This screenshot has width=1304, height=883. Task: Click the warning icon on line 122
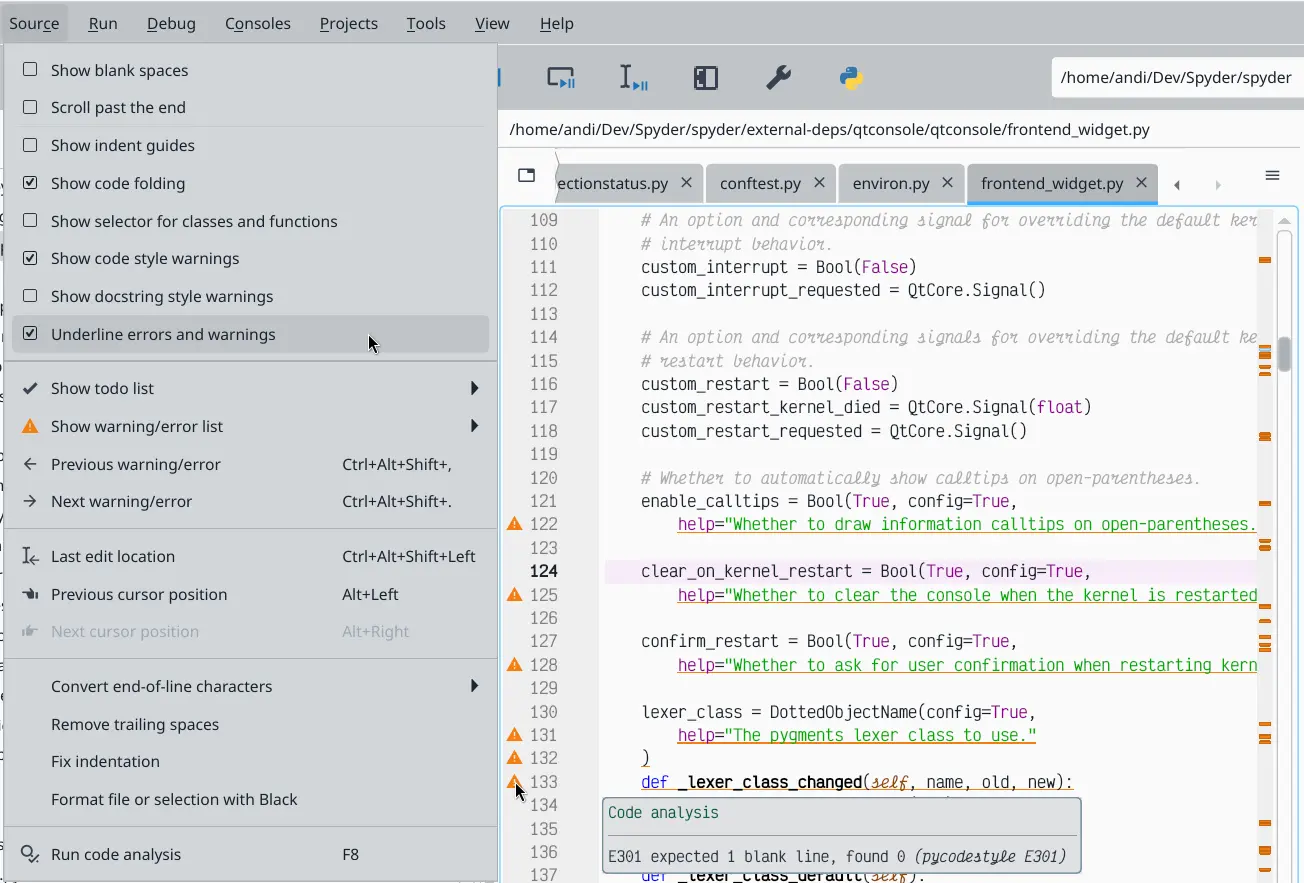click(x=514, y=524)
